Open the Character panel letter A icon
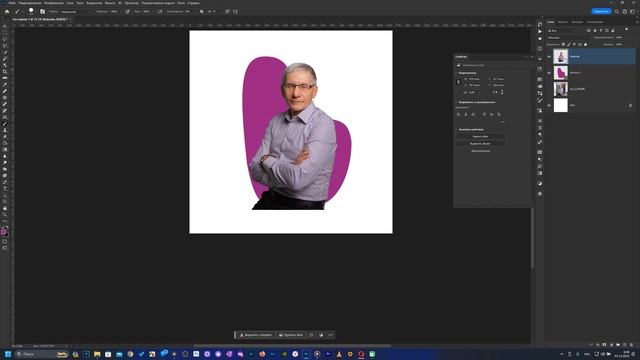Image resolution: width=640 pixels, height=360 pixels. [540, 120]
